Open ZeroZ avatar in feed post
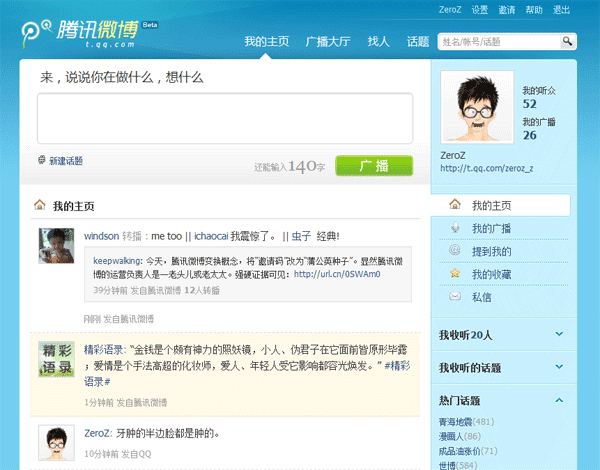Viewport: 600px width, 470px height. (x=56, y=442)
